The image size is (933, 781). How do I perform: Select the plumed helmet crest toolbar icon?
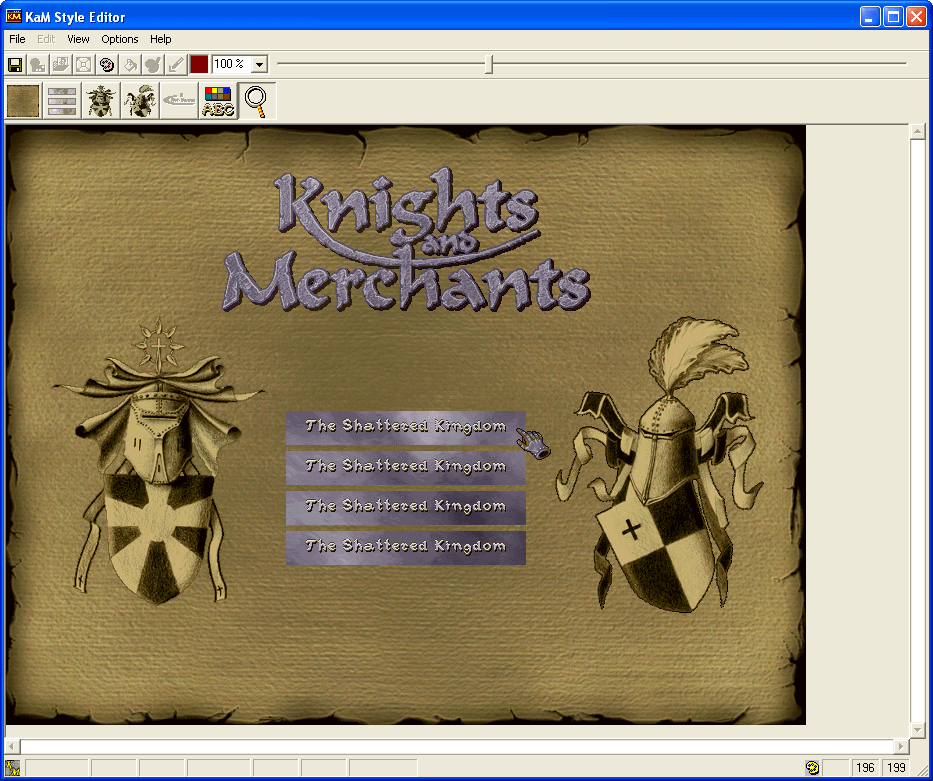click(139, 101)
